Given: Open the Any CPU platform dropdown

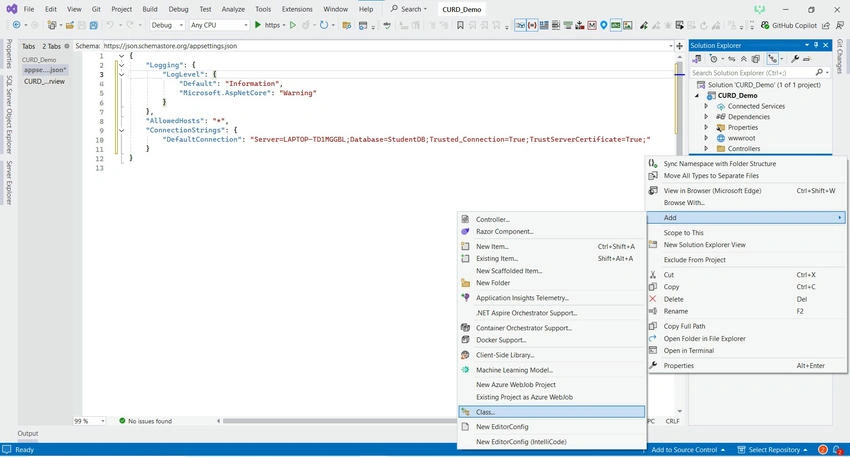Looking at the screenshot, I should coord(219,25).
